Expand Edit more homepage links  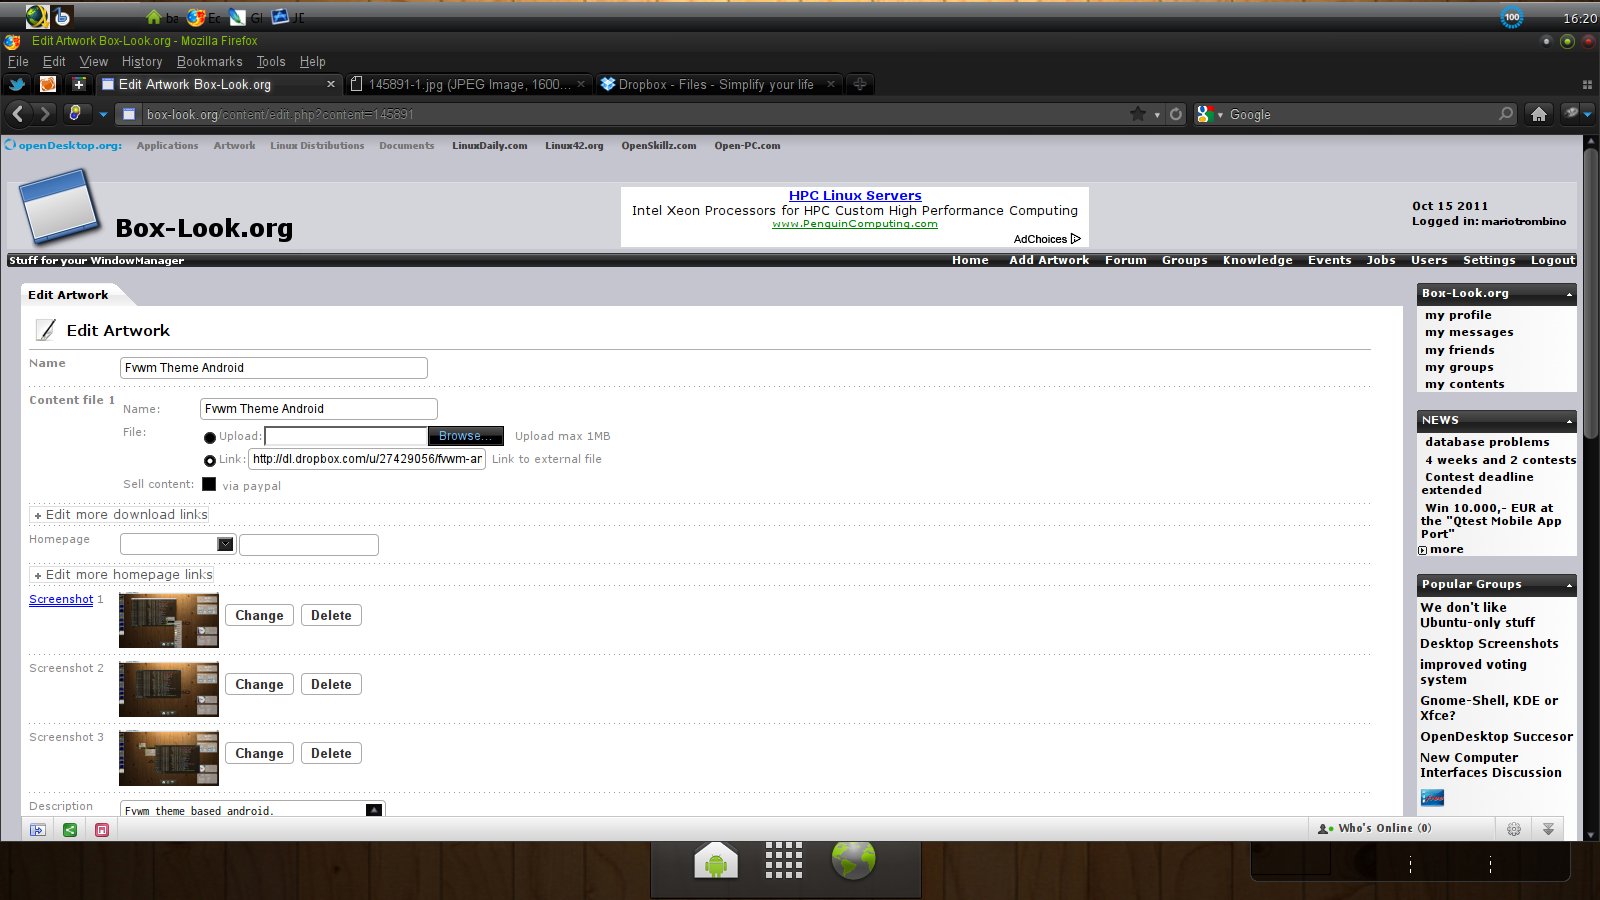coord(122,574)
